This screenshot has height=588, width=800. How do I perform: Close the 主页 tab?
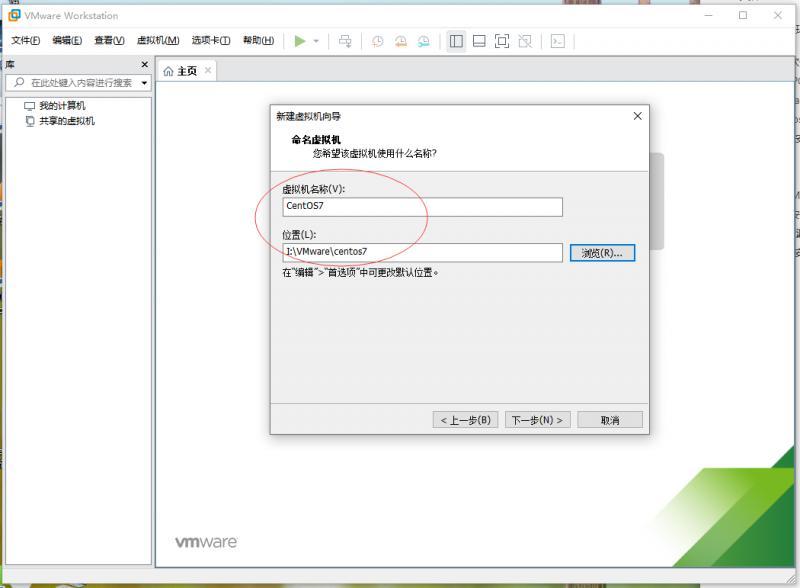pos(208,70)
